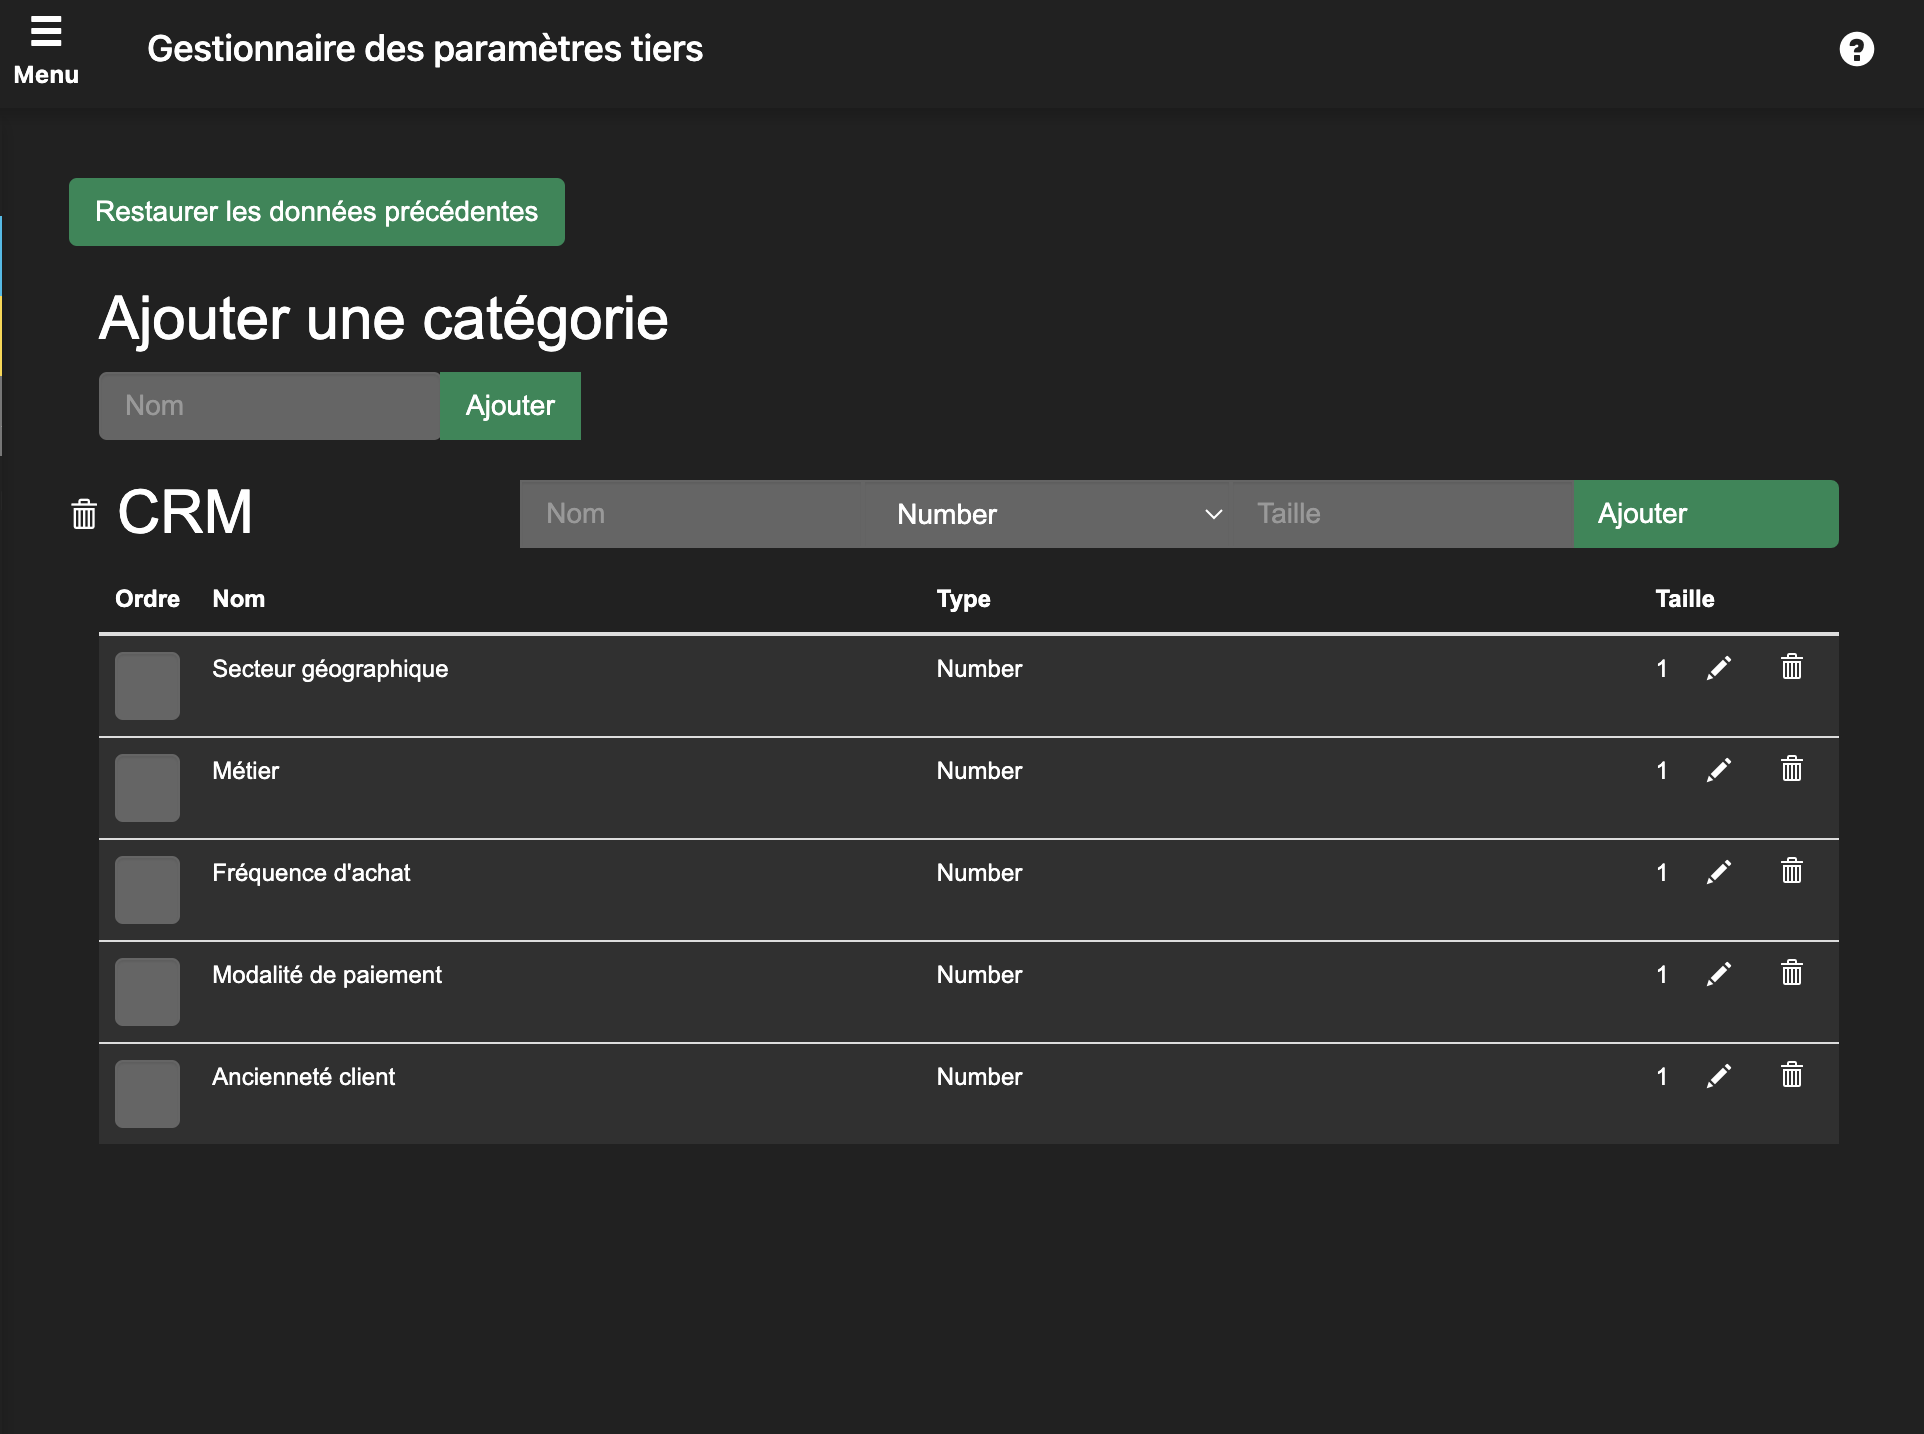This screenshot has width=1924, height=1434.
Task: Select the Secteur géographique name text
Action: [330, 669]
